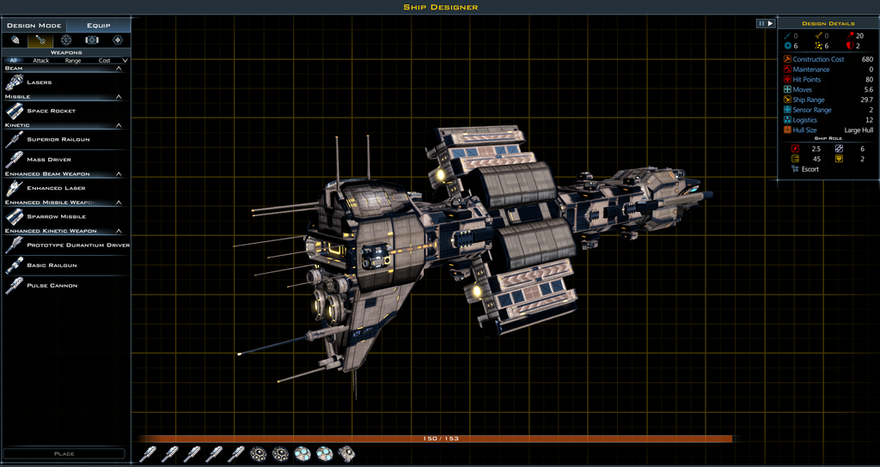
Task: Pause the ship rotation animation
Action: click(761, 23)
